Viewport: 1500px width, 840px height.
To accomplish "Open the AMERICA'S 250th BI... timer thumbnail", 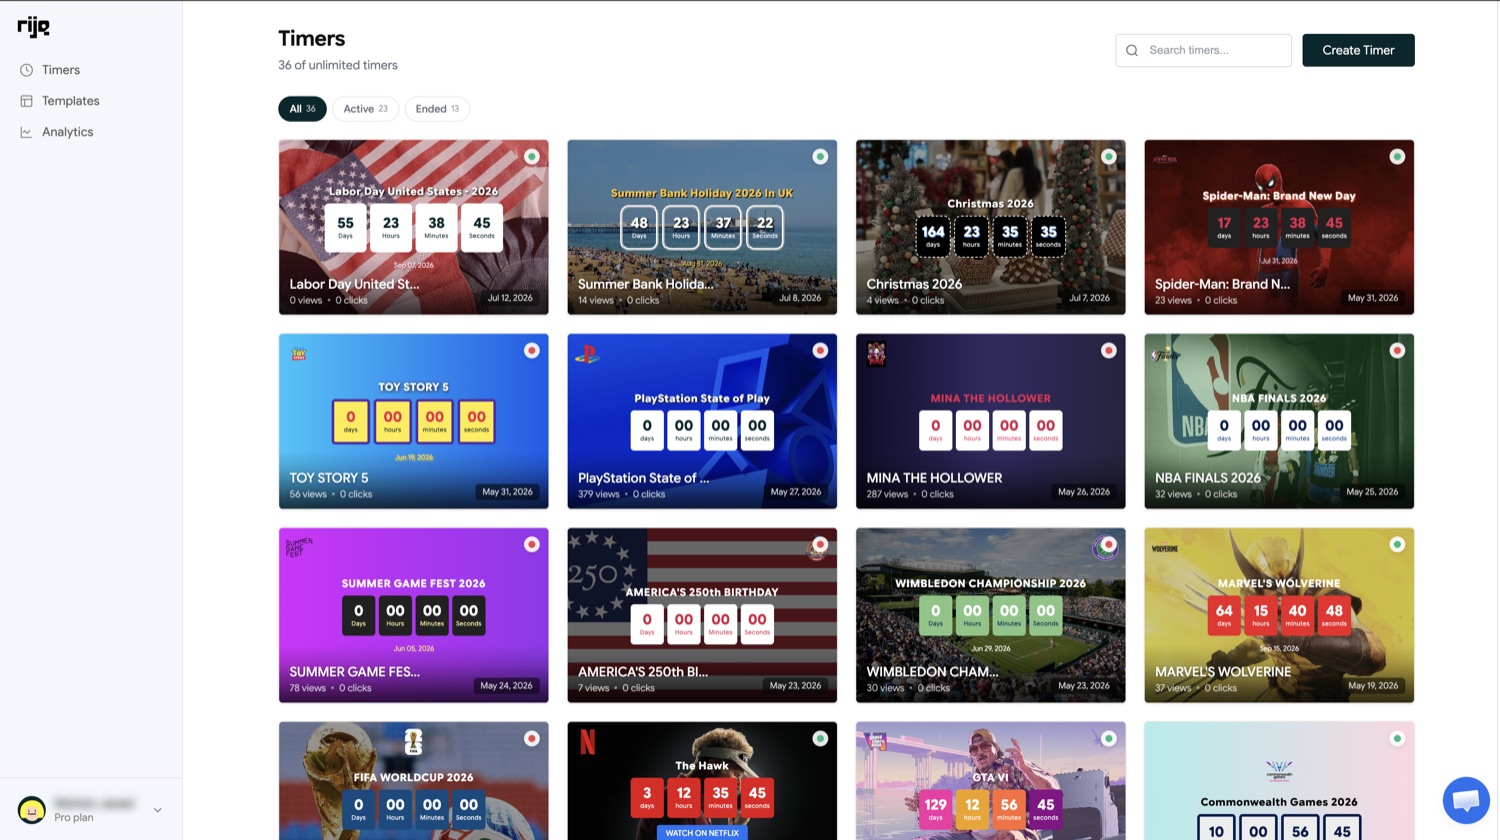I will coord(702,615).
